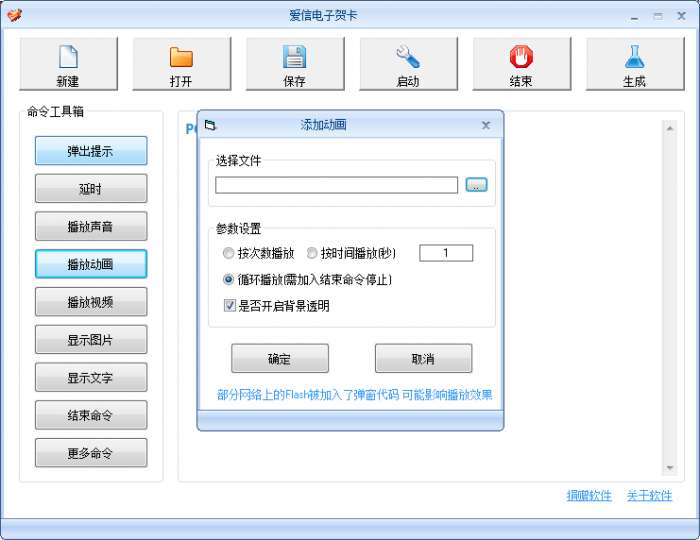Click the 弹出提示 command button
Screen dimensions: 700x540
tap(91, 151)
